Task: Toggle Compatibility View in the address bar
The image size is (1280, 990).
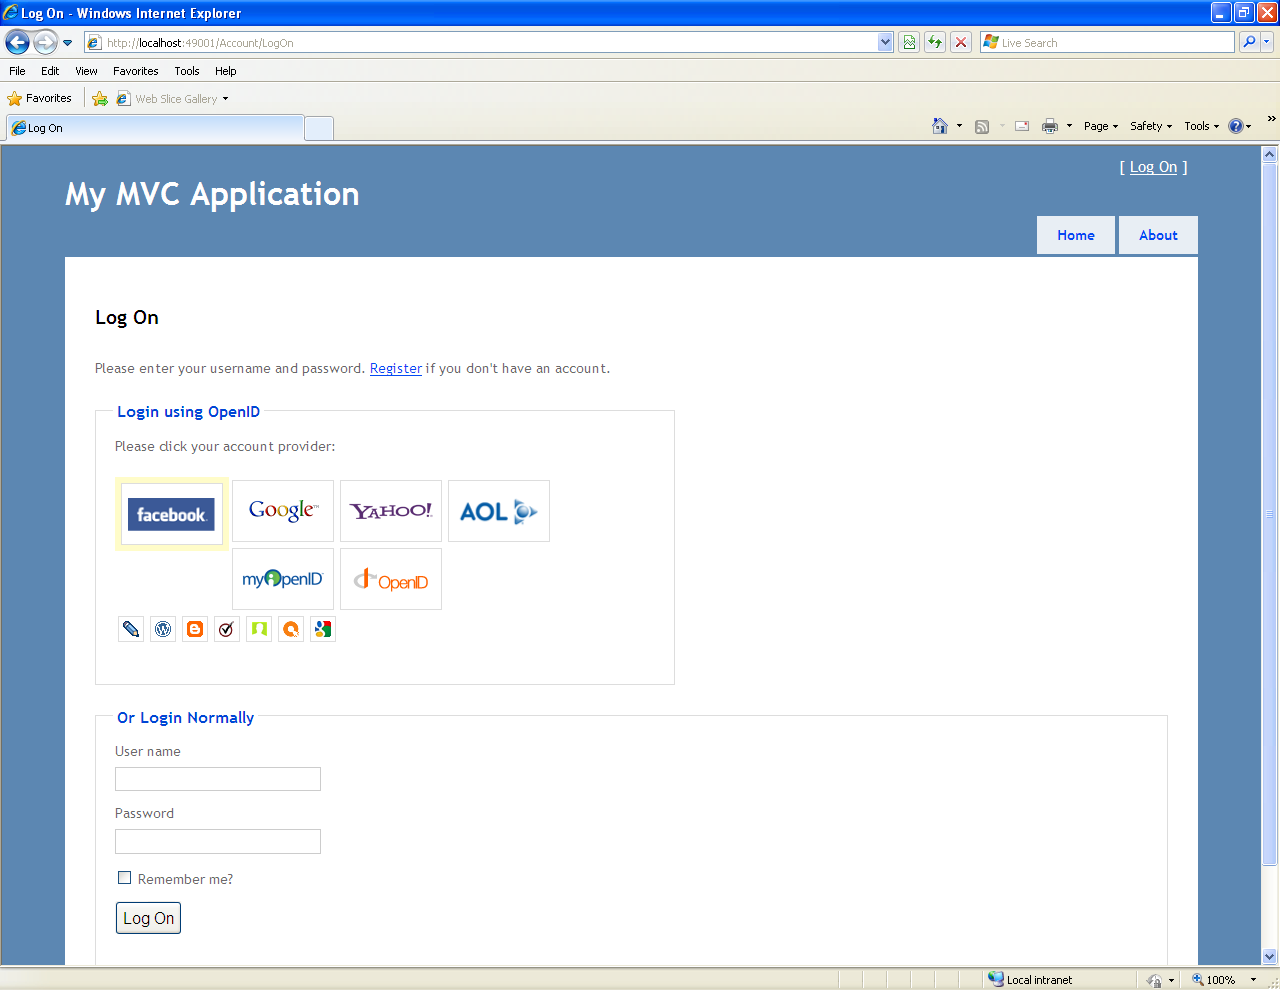Action: pos(909,42)
